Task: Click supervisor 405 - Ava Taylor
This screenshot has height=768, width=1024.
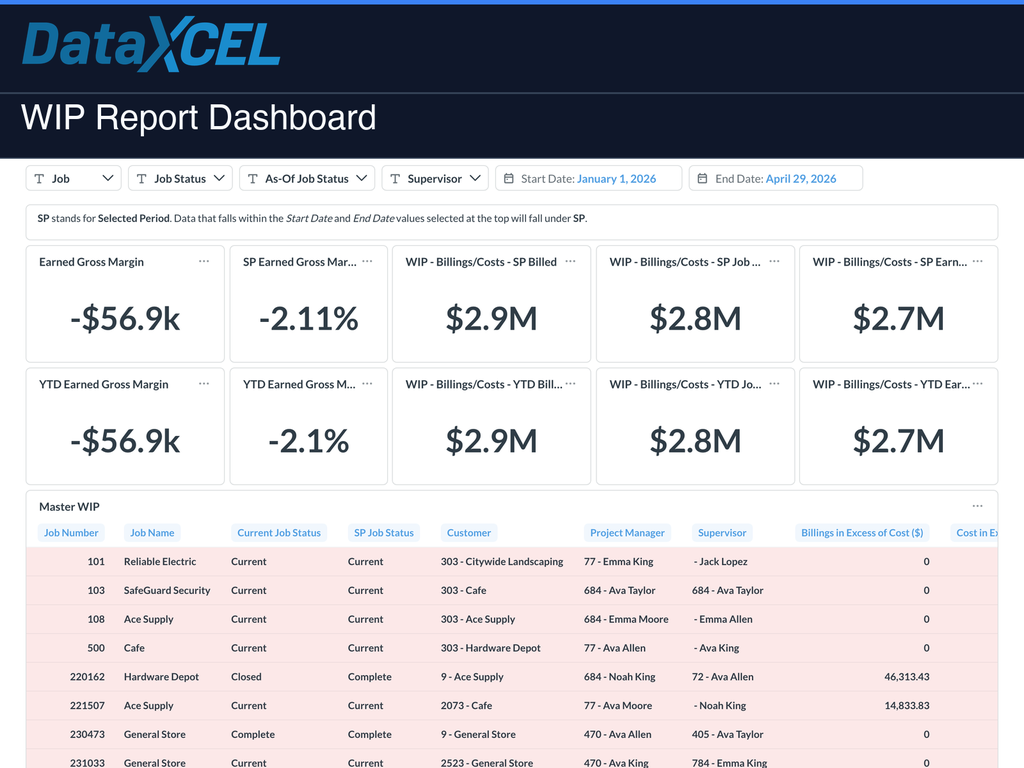Action: pyautogui.click(x=728, y=734)
